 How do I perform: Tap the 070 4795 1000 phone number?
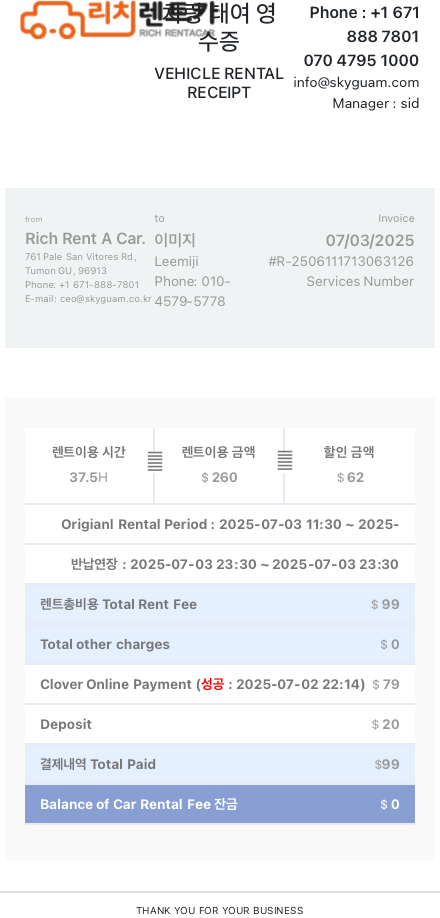point(361,60)
